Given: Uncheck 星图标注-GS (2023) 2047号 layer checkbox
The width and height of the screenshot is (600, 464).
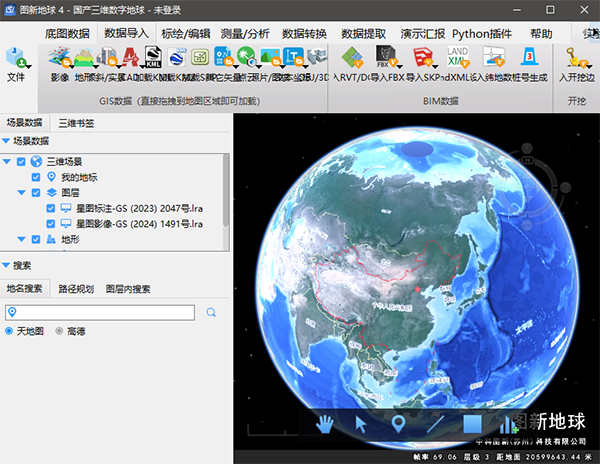Looking at the screenshot, I should pyautogui.click(x=51, y=209).
